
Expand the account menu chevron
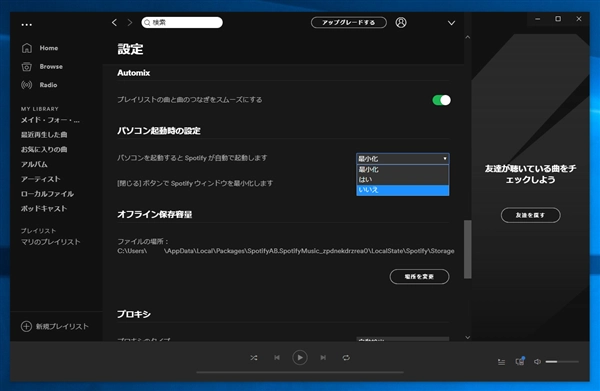[x=452, y=23]
